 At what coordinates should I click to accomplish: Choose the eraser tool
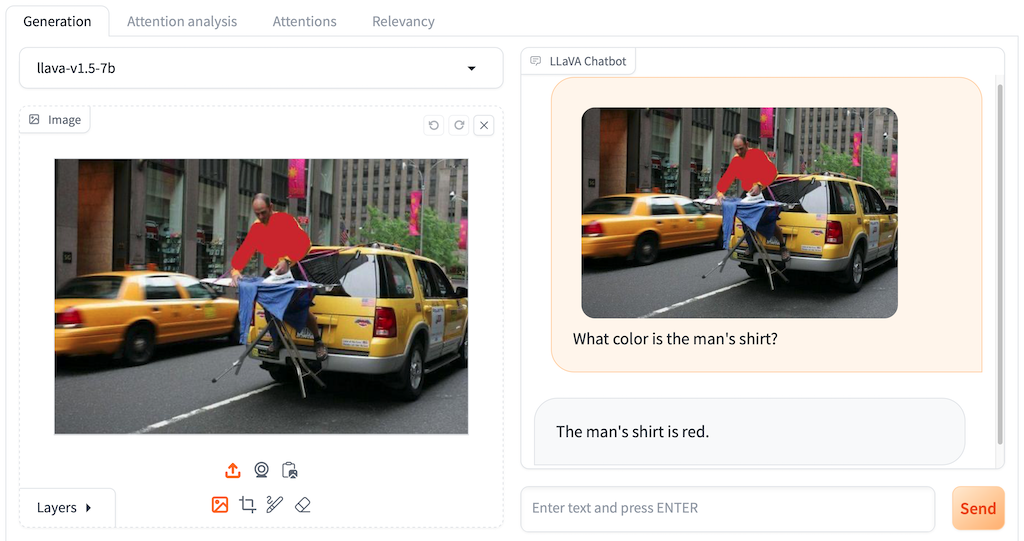[303, 505]
